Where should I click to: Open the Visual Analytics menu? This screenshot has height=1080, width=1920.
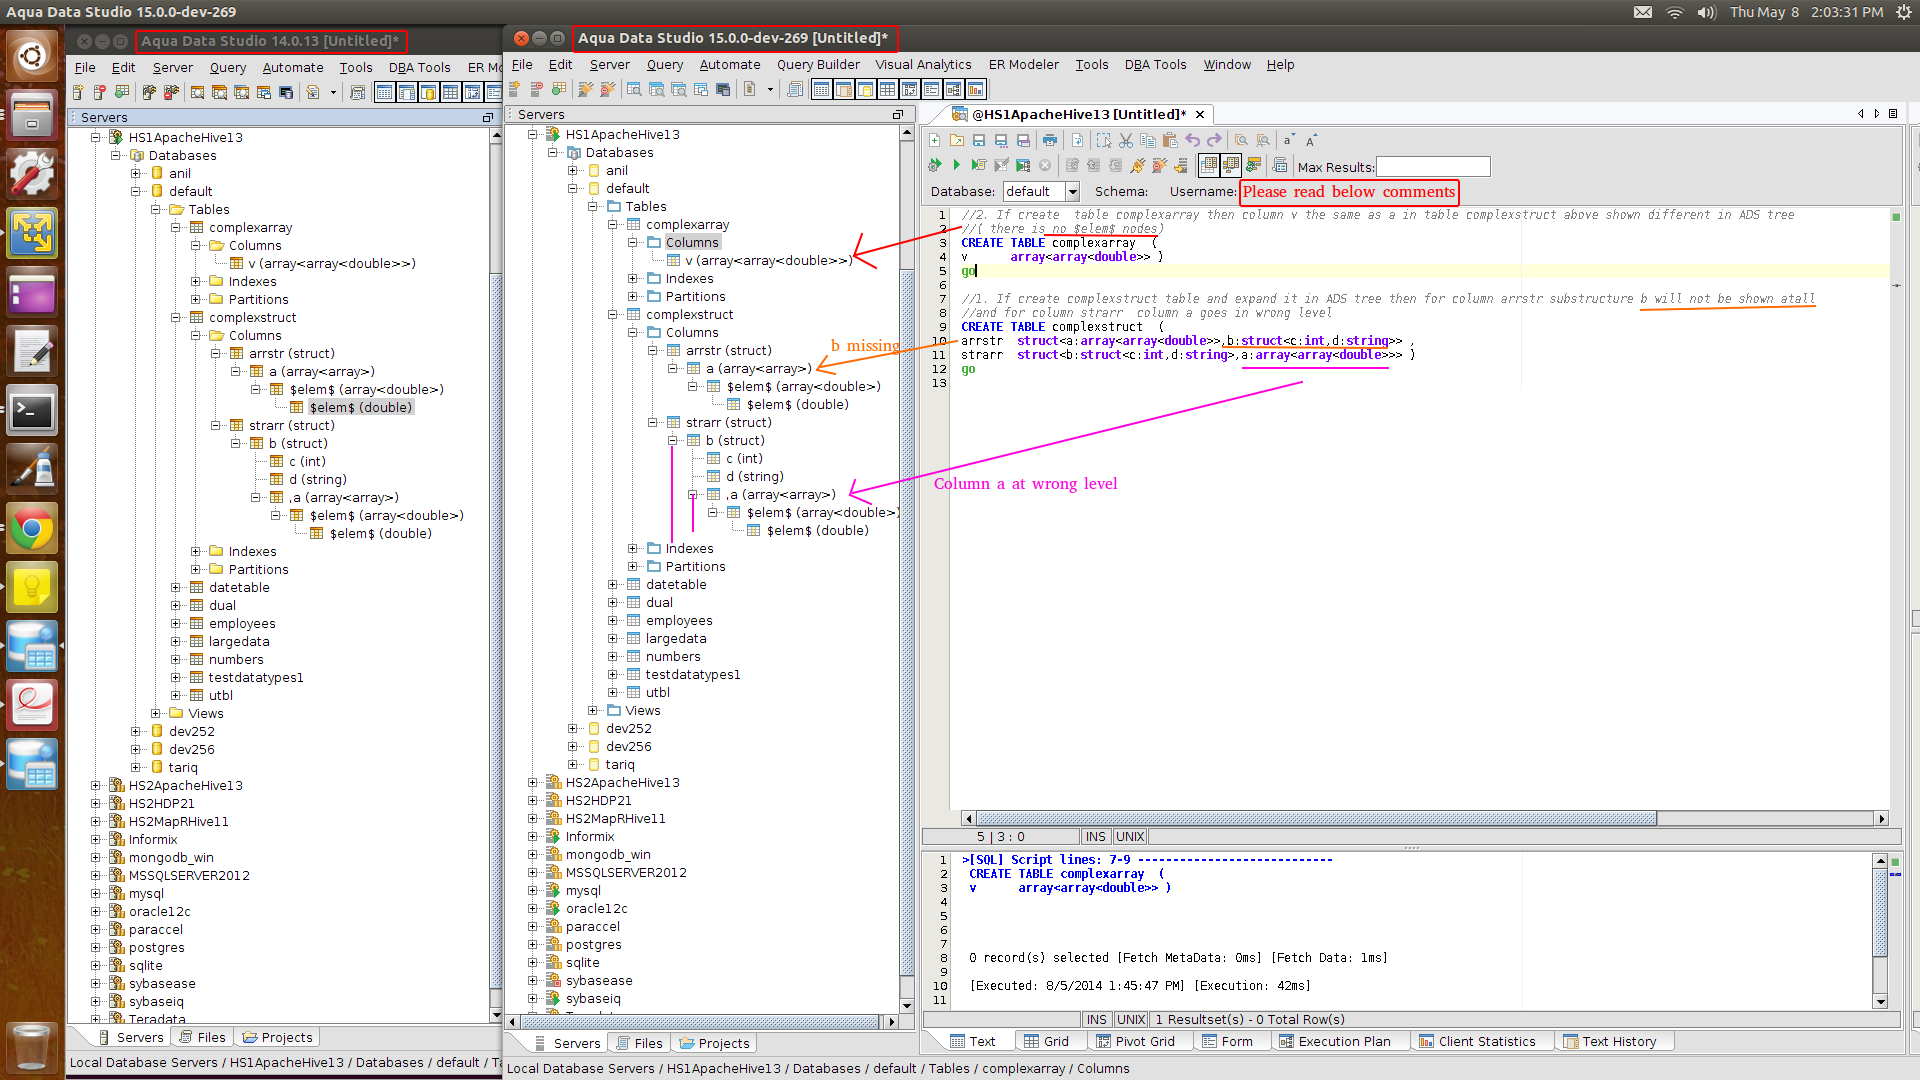point(922,65)
